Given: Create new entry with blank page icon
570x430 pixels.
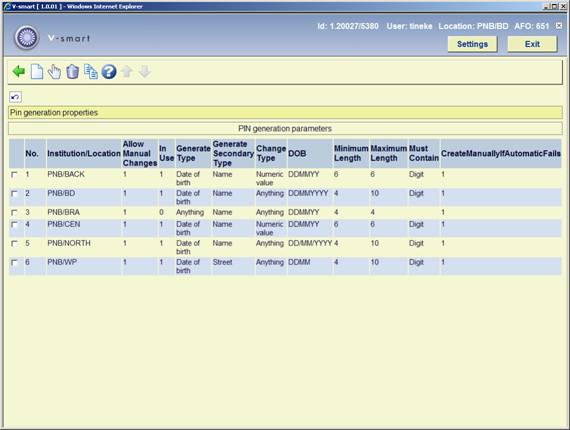Looking at the screenshot, I should [37, 72].
